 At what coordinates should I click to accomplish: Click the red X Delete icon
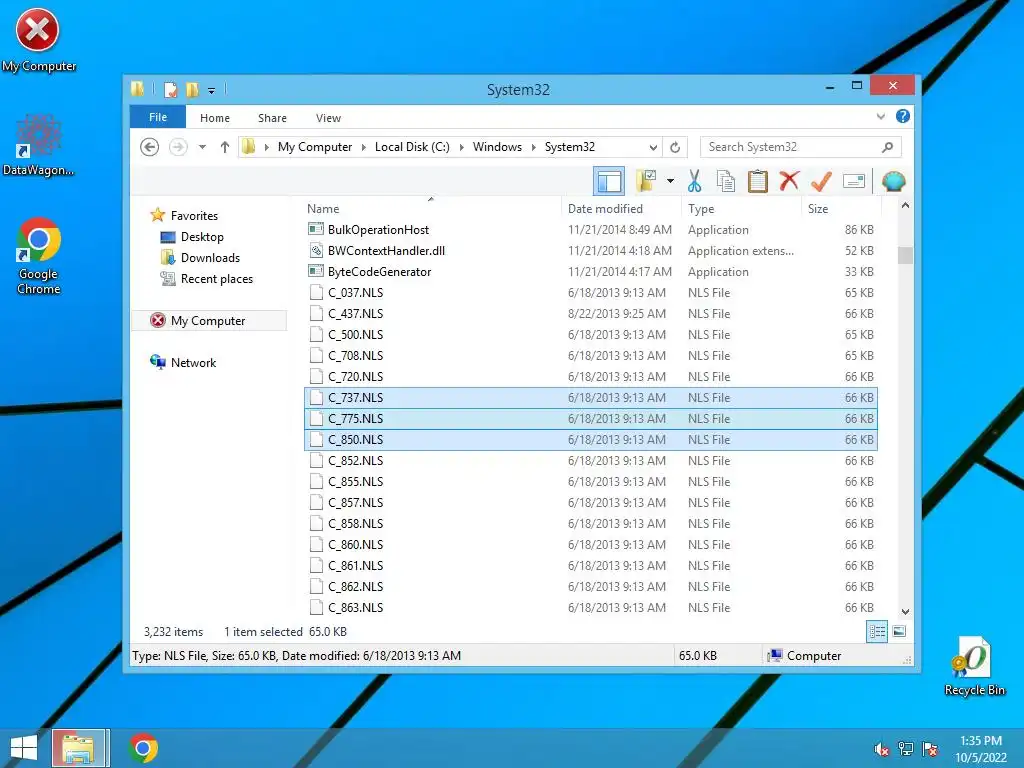pos(789,181)
